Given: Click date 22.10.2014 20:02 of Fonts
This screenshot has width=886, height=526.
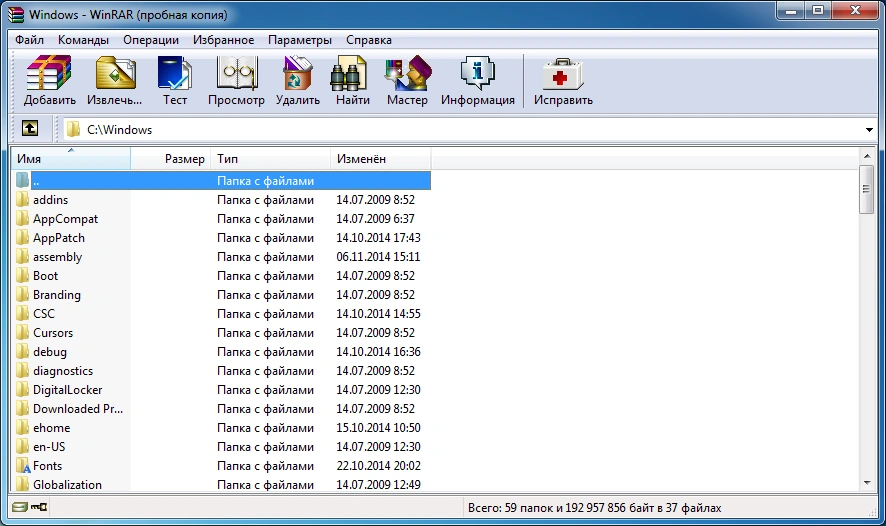Looking at the screenshot, I should click(x=378, y=466).
